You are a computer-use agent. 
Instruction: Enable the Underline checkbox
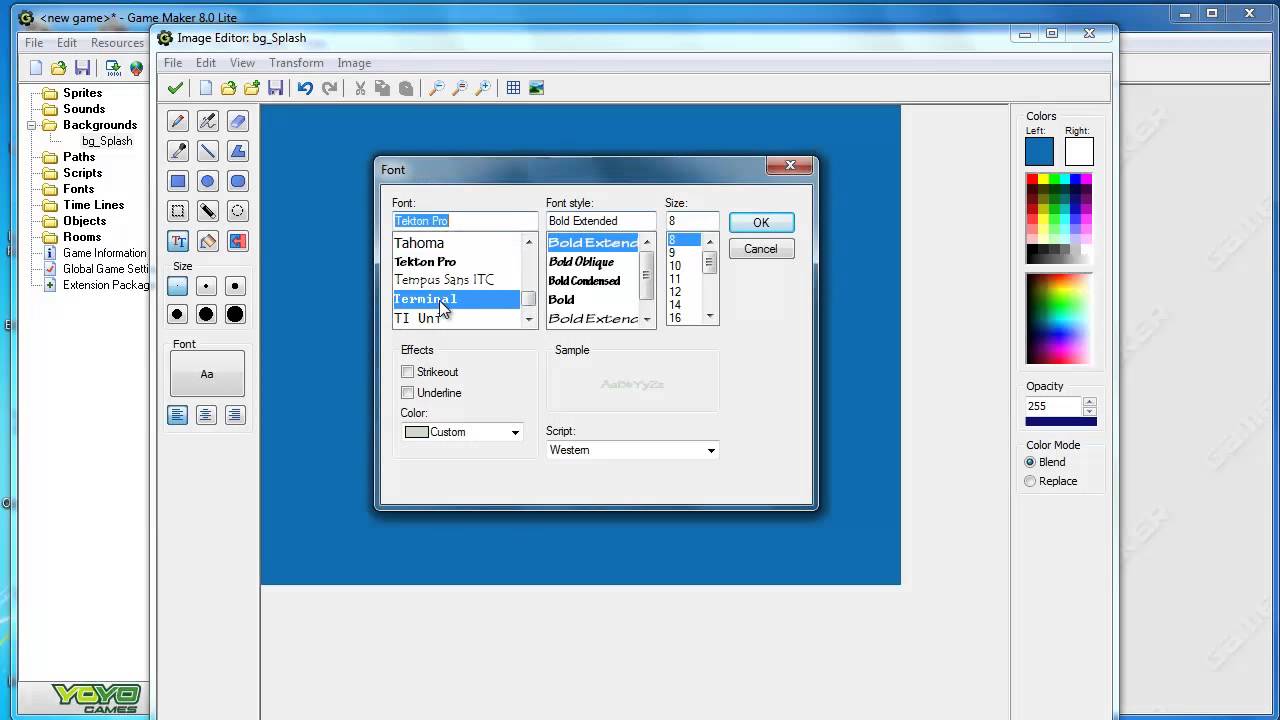point(407,393)
